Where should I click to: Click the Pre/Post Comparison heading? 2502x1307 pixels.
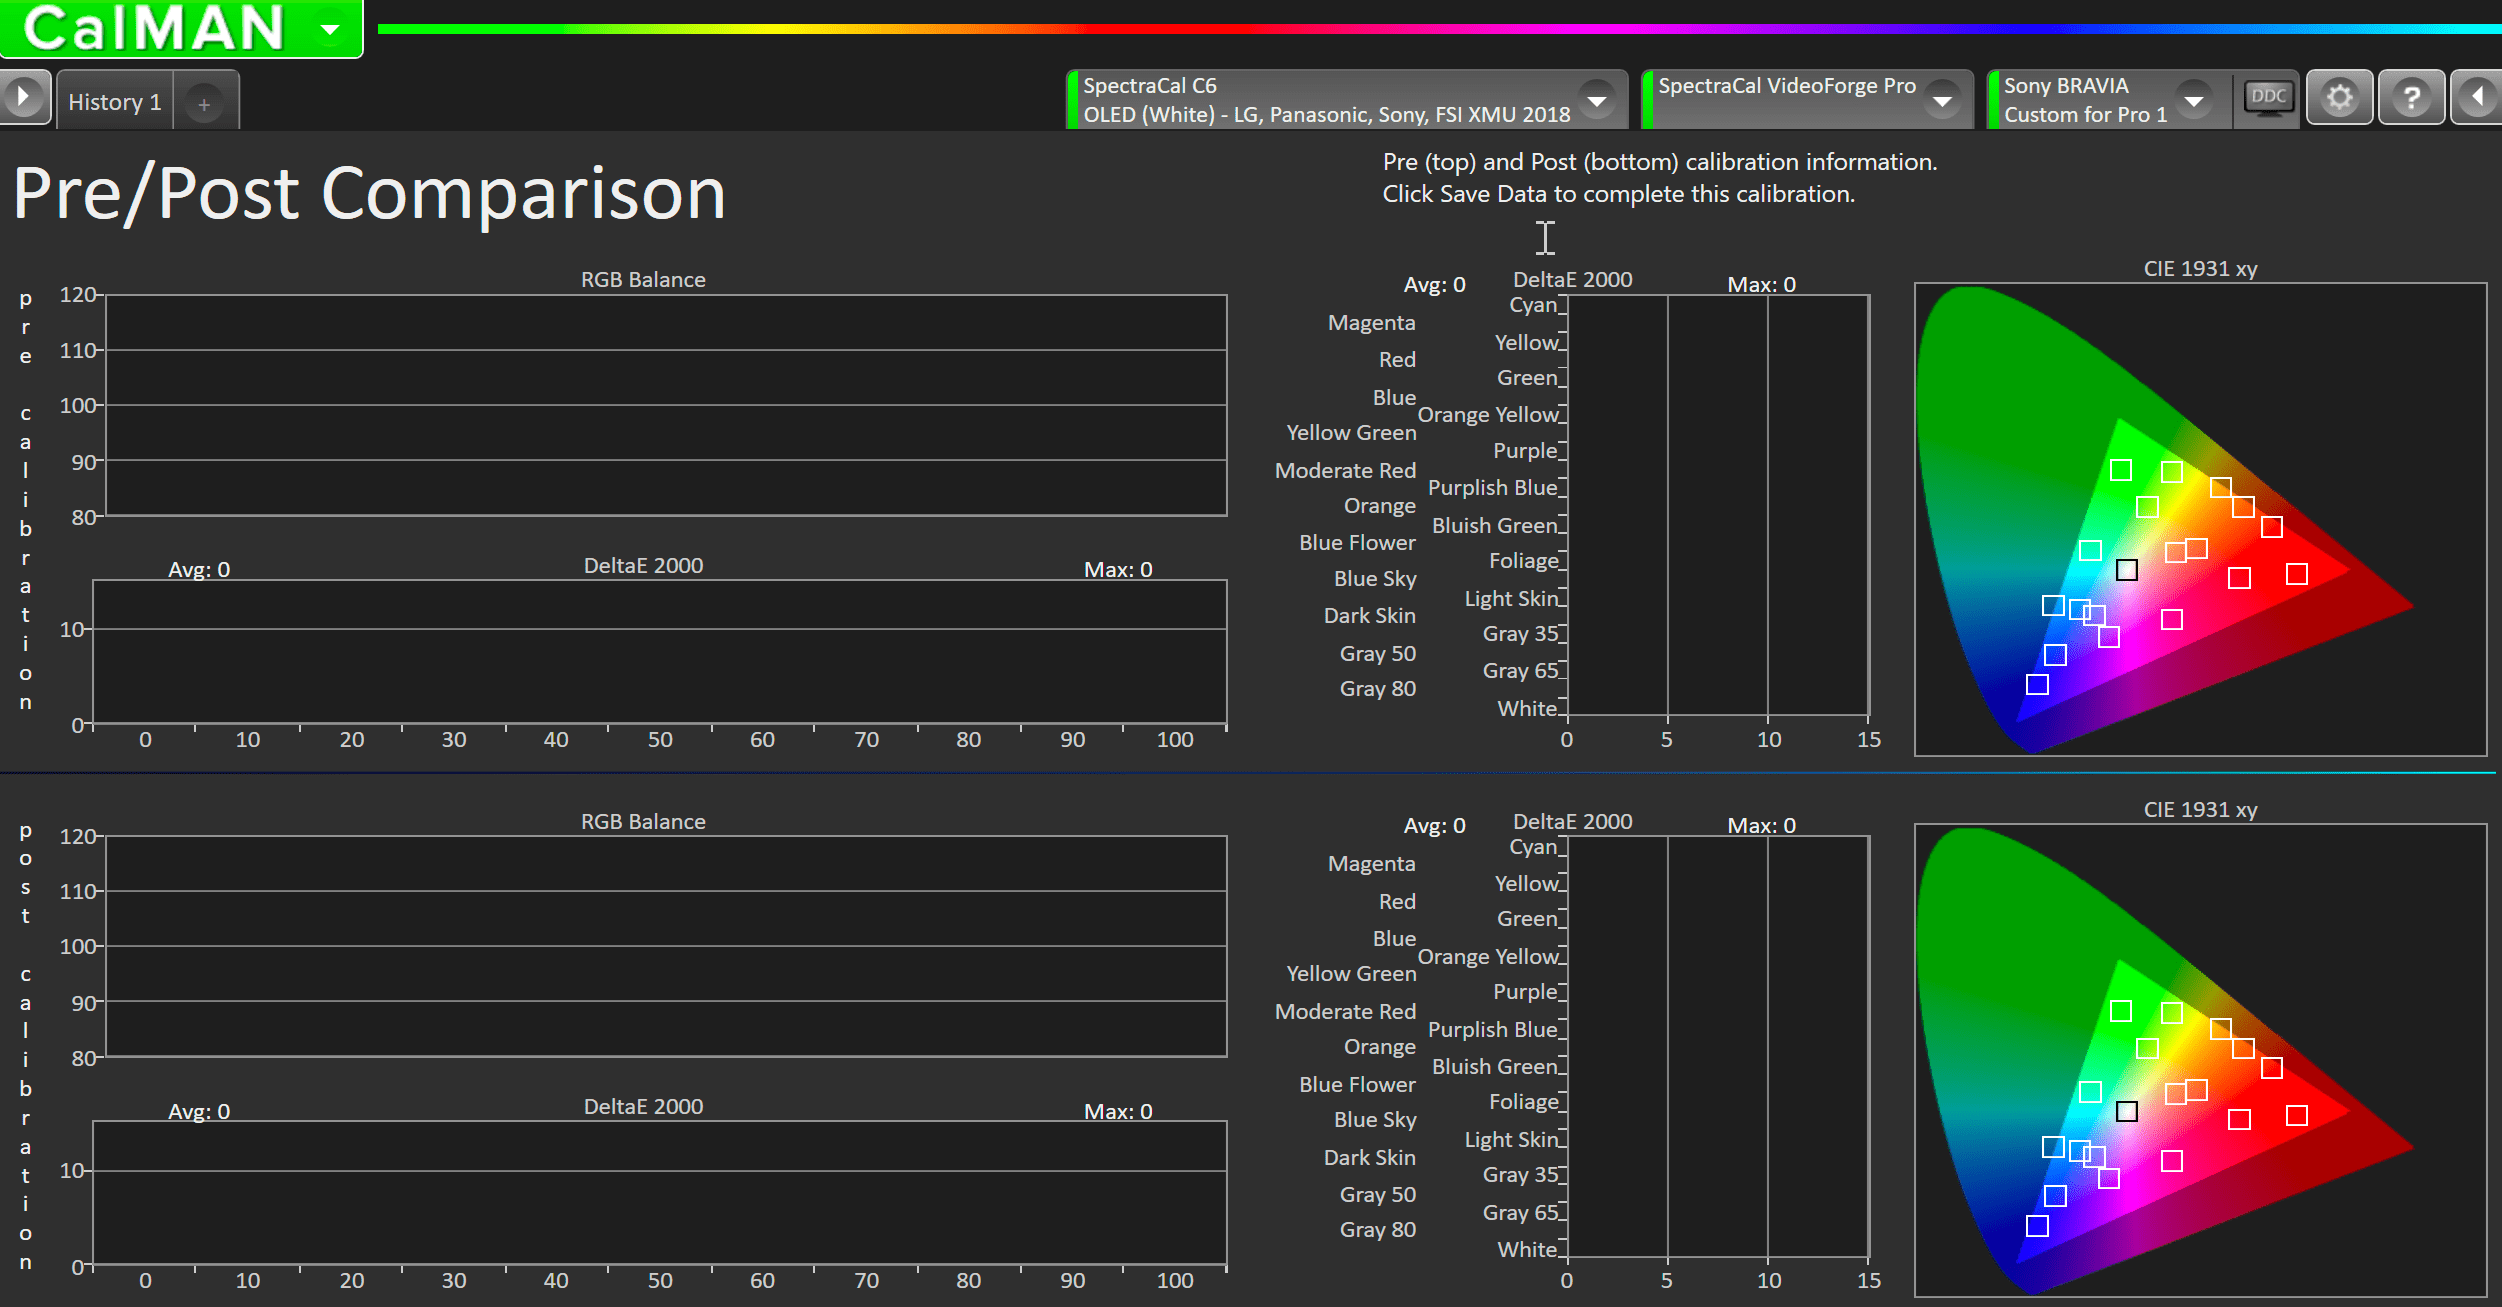click(x=370, y=193)
